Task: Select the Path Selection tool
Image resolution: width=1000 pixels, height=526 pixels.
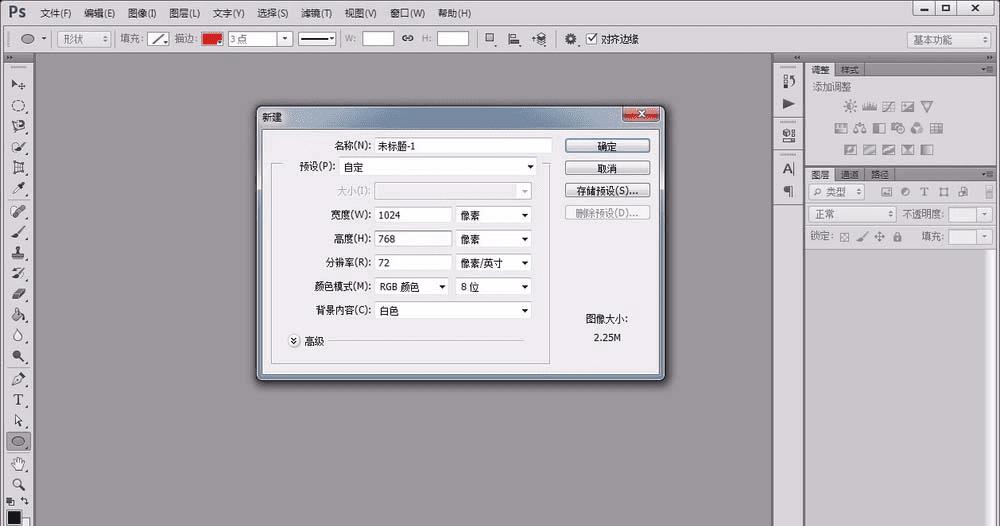Action: tap(18, 421)
